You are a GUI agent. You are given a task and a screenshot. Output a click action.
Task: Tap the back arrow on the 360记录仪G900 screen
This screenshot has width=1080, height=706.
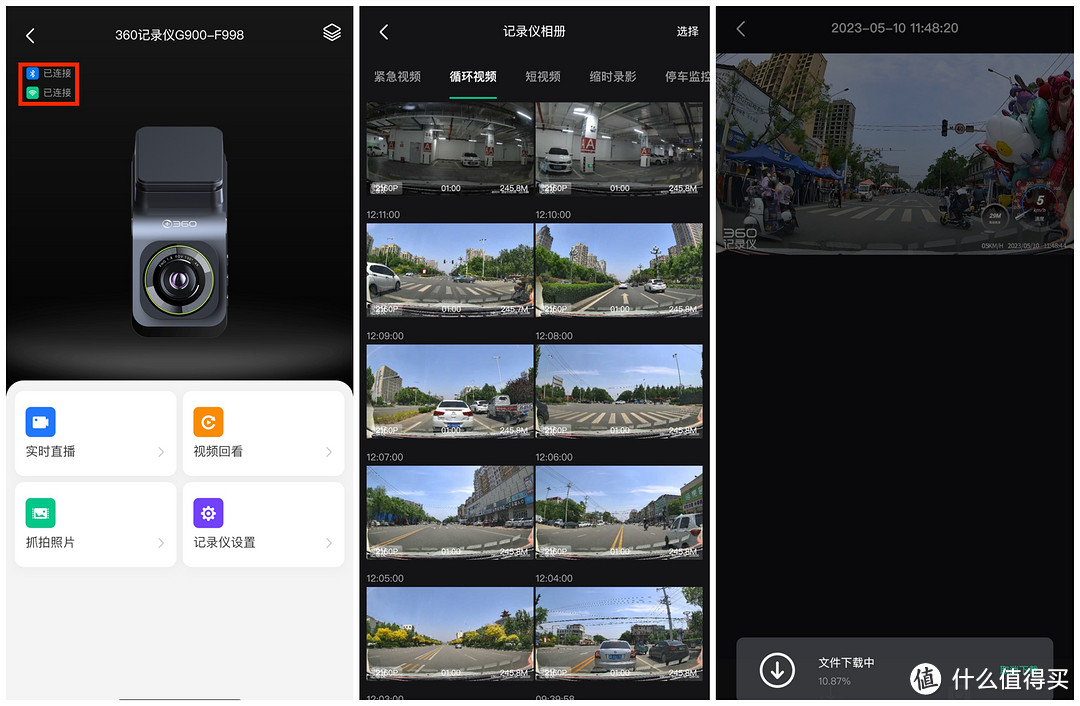pyautogui.click(x=30, y=36)
